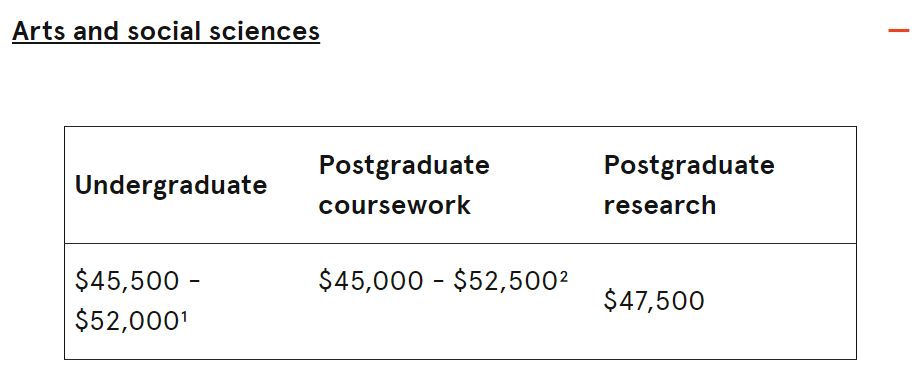Click the $52,000 upper undergraduate amount
The image size is (918, 382).
click(x=128, y=322)
